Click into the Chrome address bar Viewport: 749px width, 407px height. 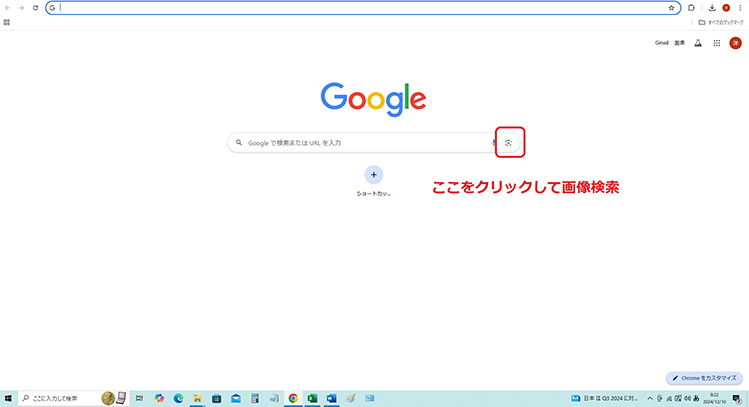point(363,8)
